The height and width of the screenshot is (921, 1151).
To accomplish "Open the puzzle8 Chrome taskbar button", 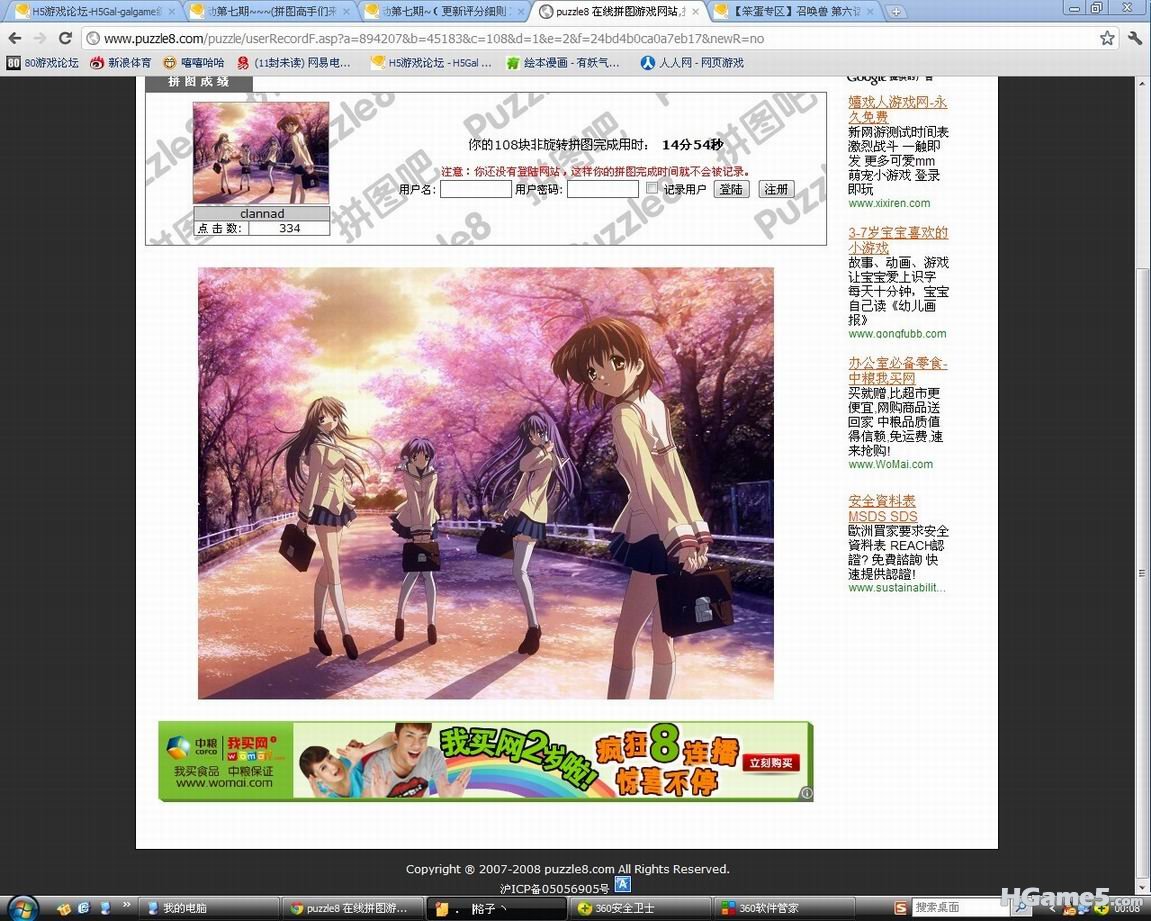I will [354, 909].
